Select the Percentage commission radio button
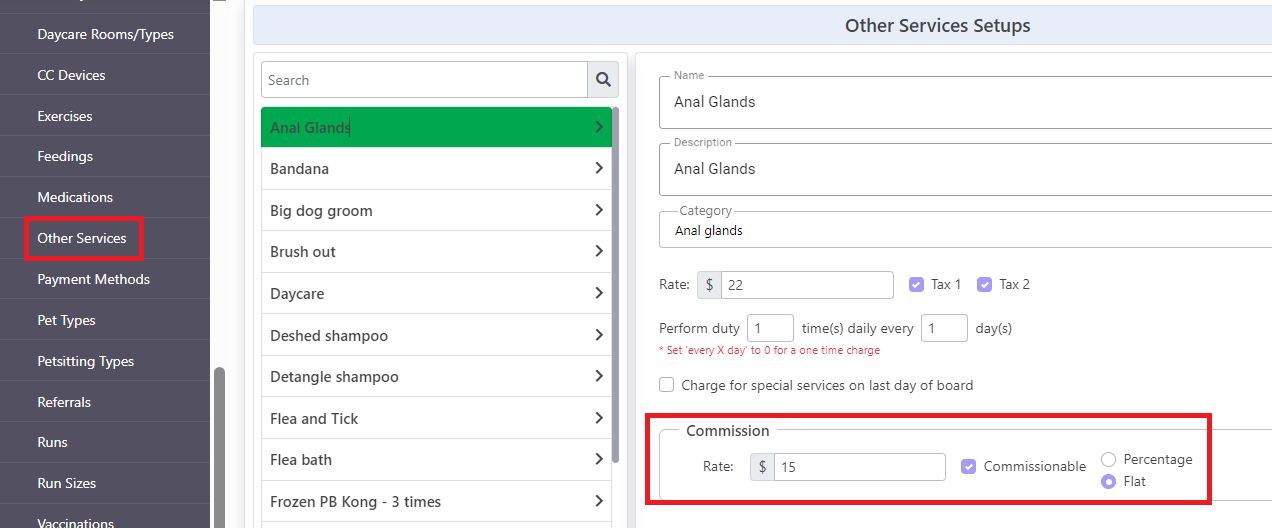The image size is (1272, 528). [1108, 459]
